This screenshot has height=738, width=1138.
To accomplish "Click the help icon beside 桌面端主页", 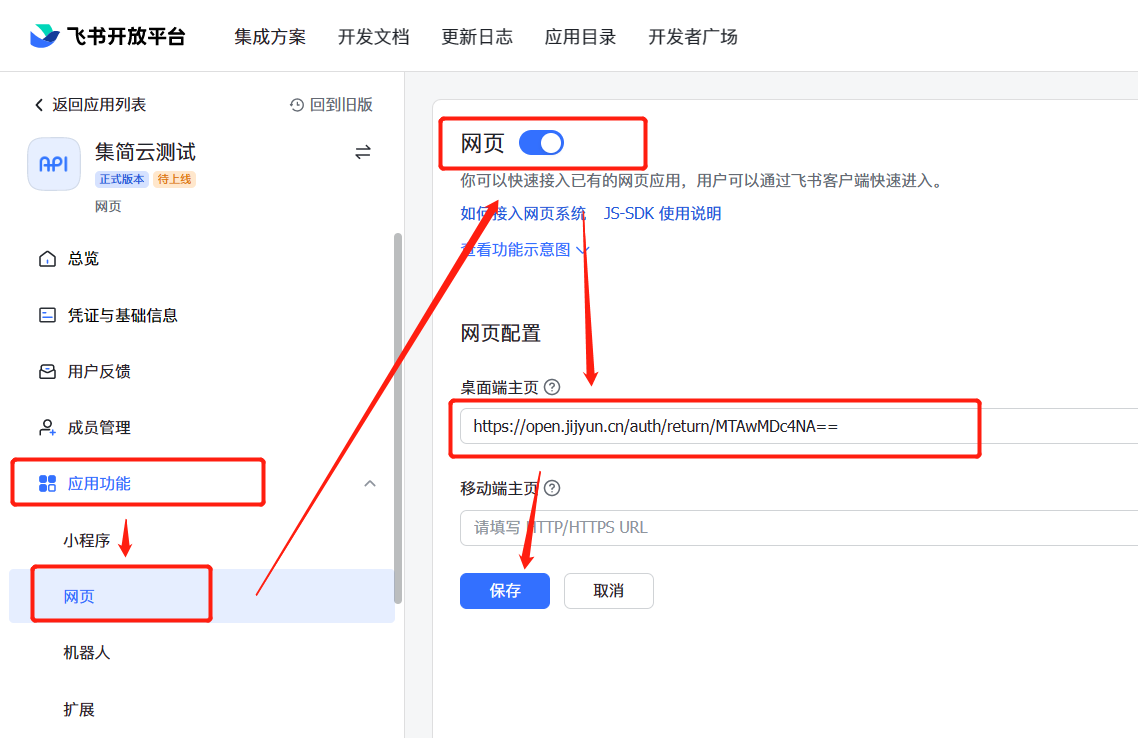I will [x=552, y=387].
